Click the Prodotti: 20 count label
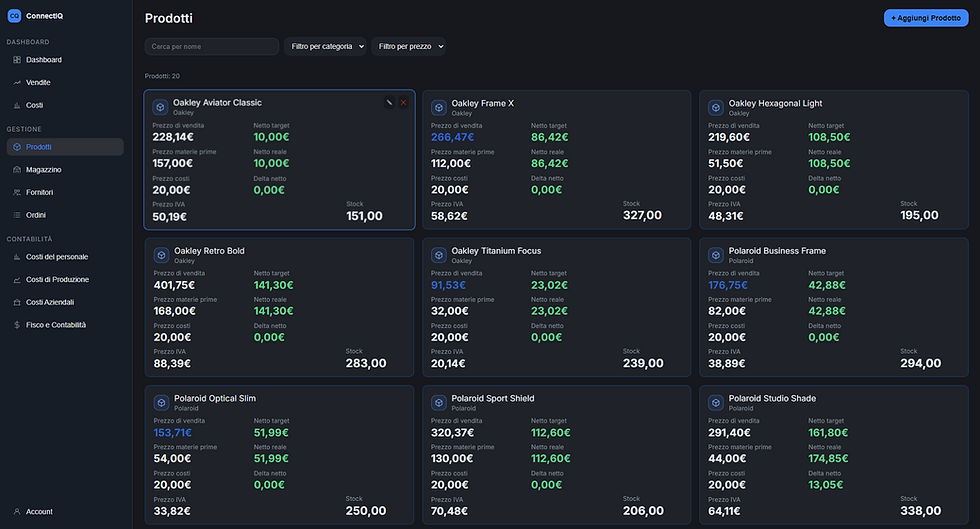Screen dimensions: 980x529 point(162,76)
